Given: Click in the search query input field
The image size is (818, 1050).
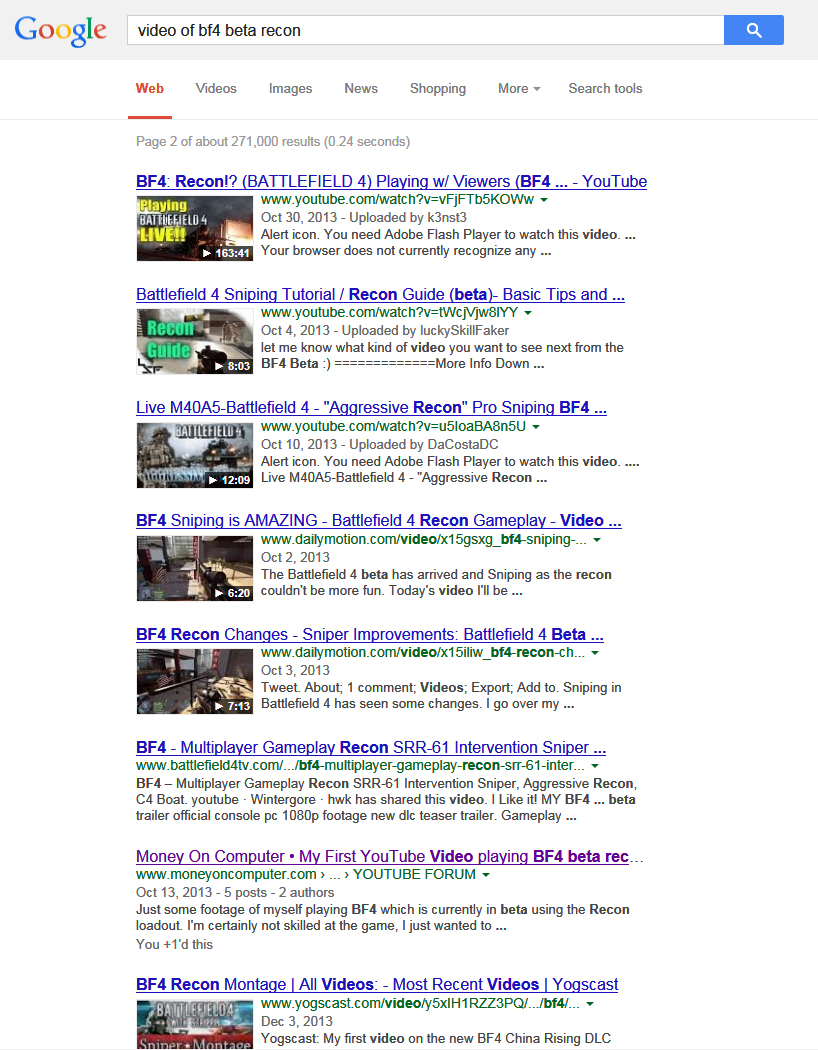Looking at the screenshot, I should point(426,30).
